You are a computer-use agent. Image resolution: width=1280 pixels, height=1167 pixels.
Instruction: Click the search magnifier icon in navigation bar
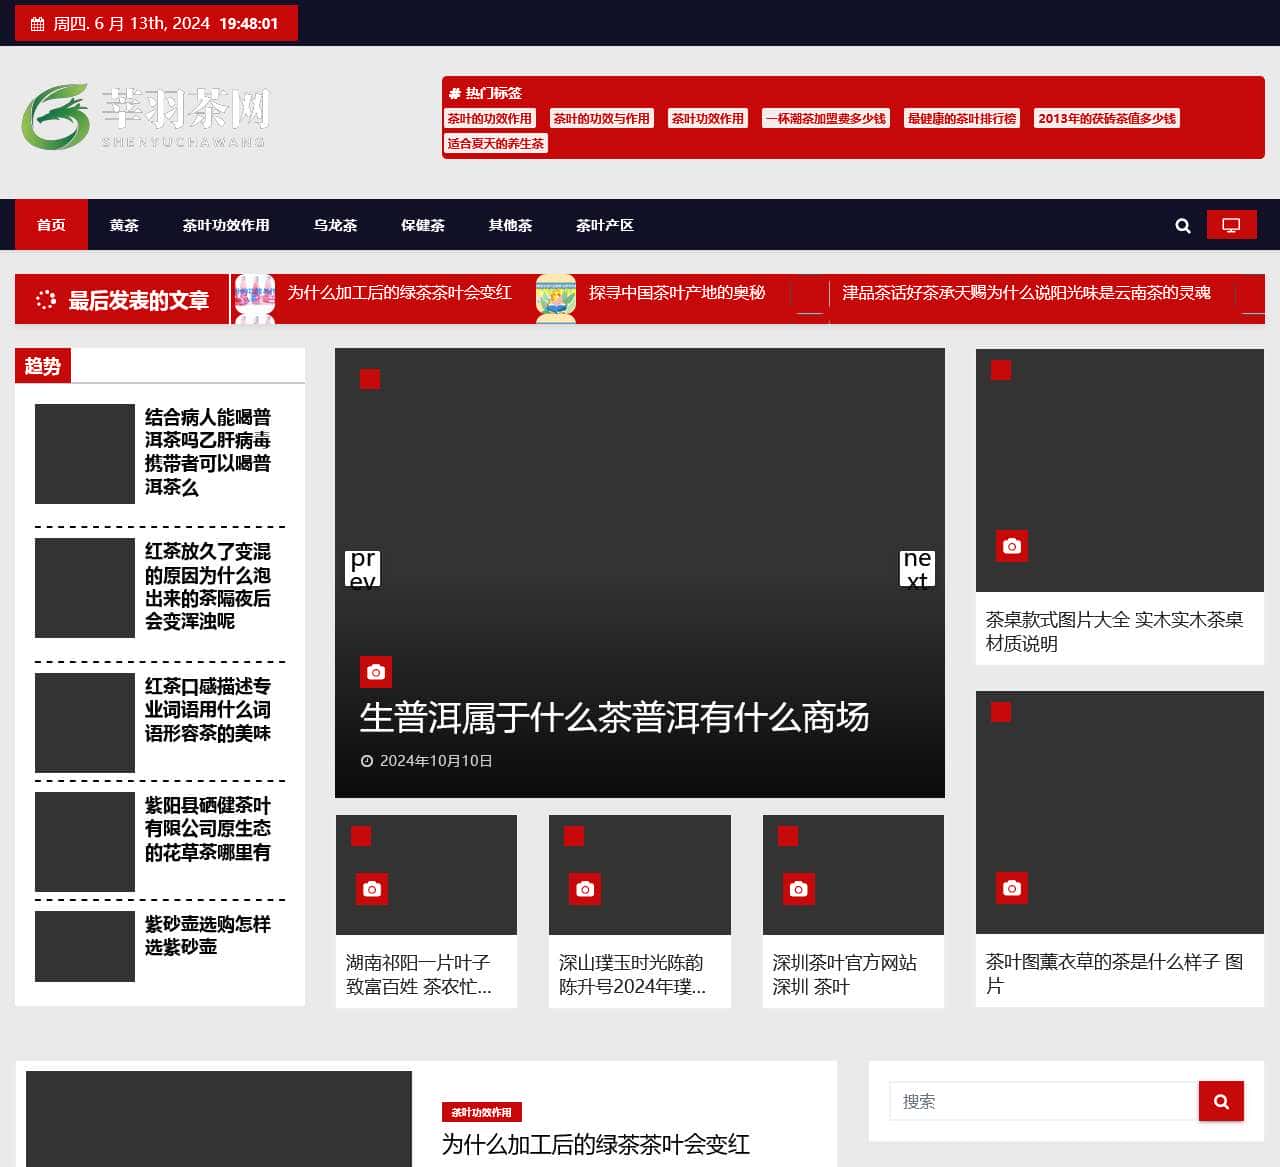[1183, 226]
